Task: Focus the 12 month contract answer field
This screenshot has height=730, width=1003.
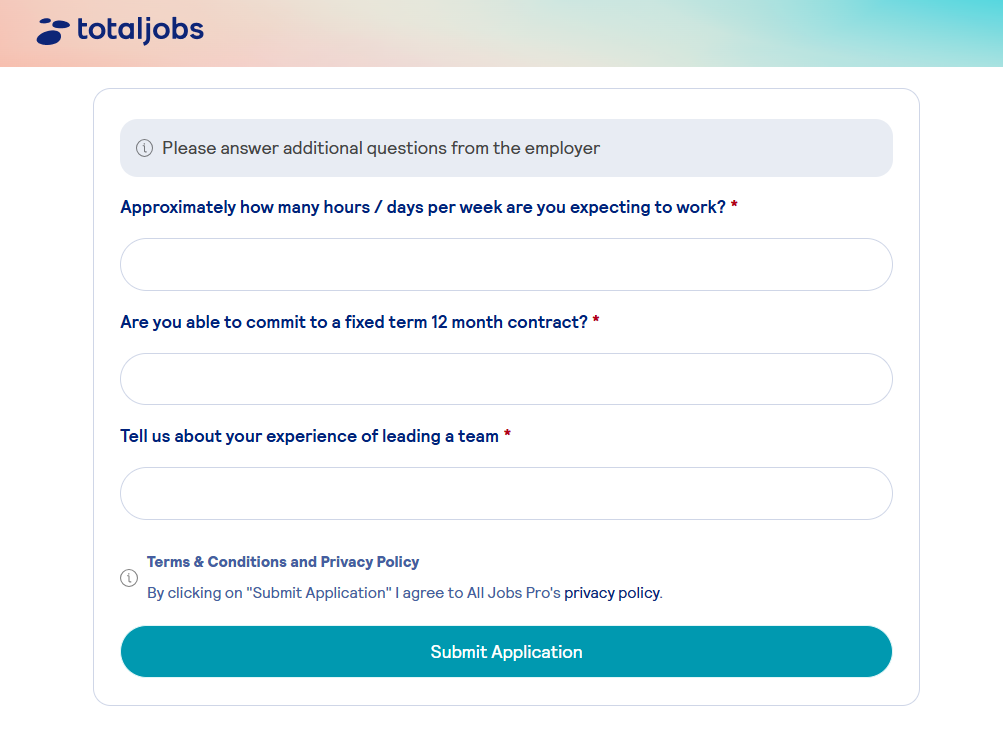Action: [506, 379]
